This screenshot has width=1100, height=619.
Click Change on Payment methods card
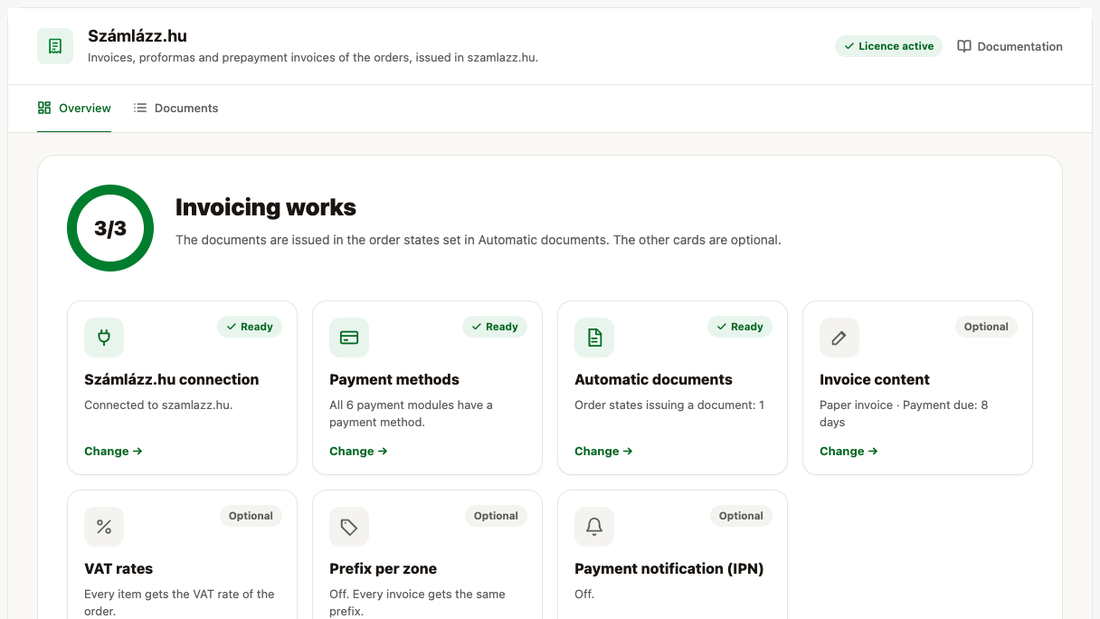point(358,451)
